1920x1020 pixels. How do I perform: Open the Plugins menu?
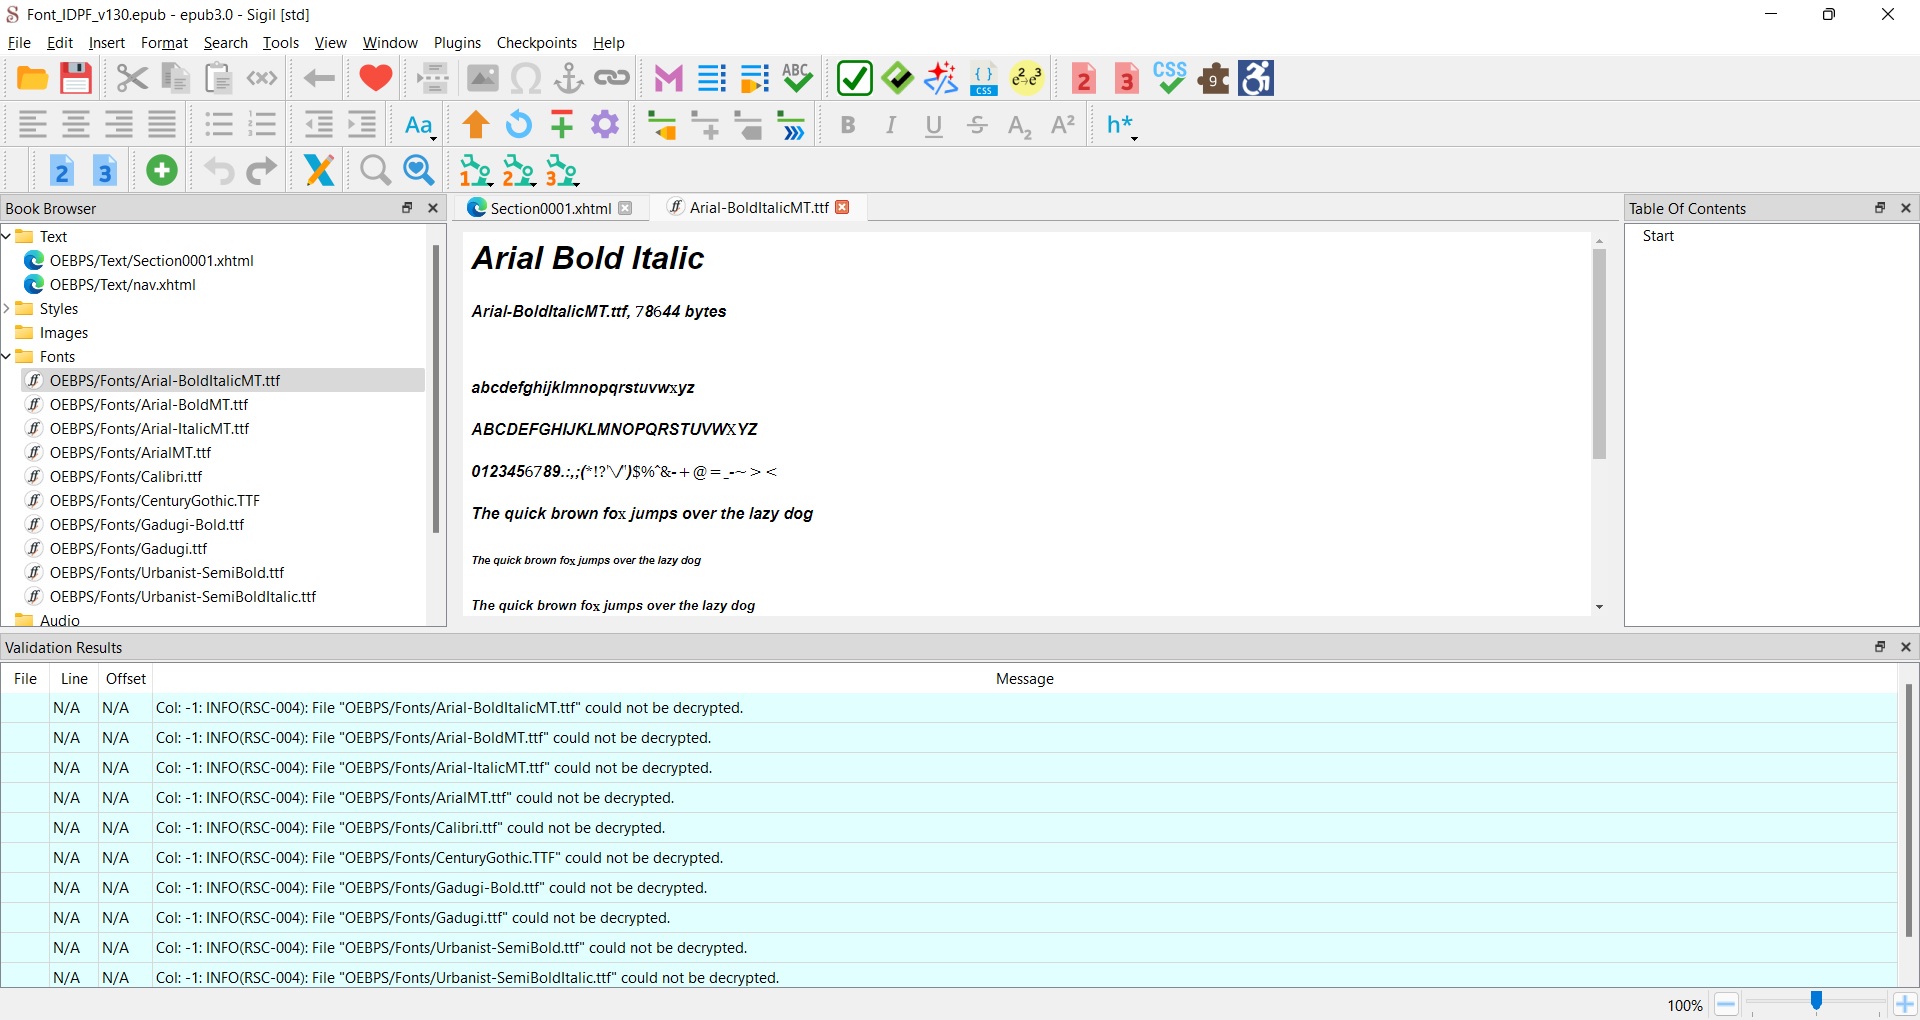[x=457, y=43]
